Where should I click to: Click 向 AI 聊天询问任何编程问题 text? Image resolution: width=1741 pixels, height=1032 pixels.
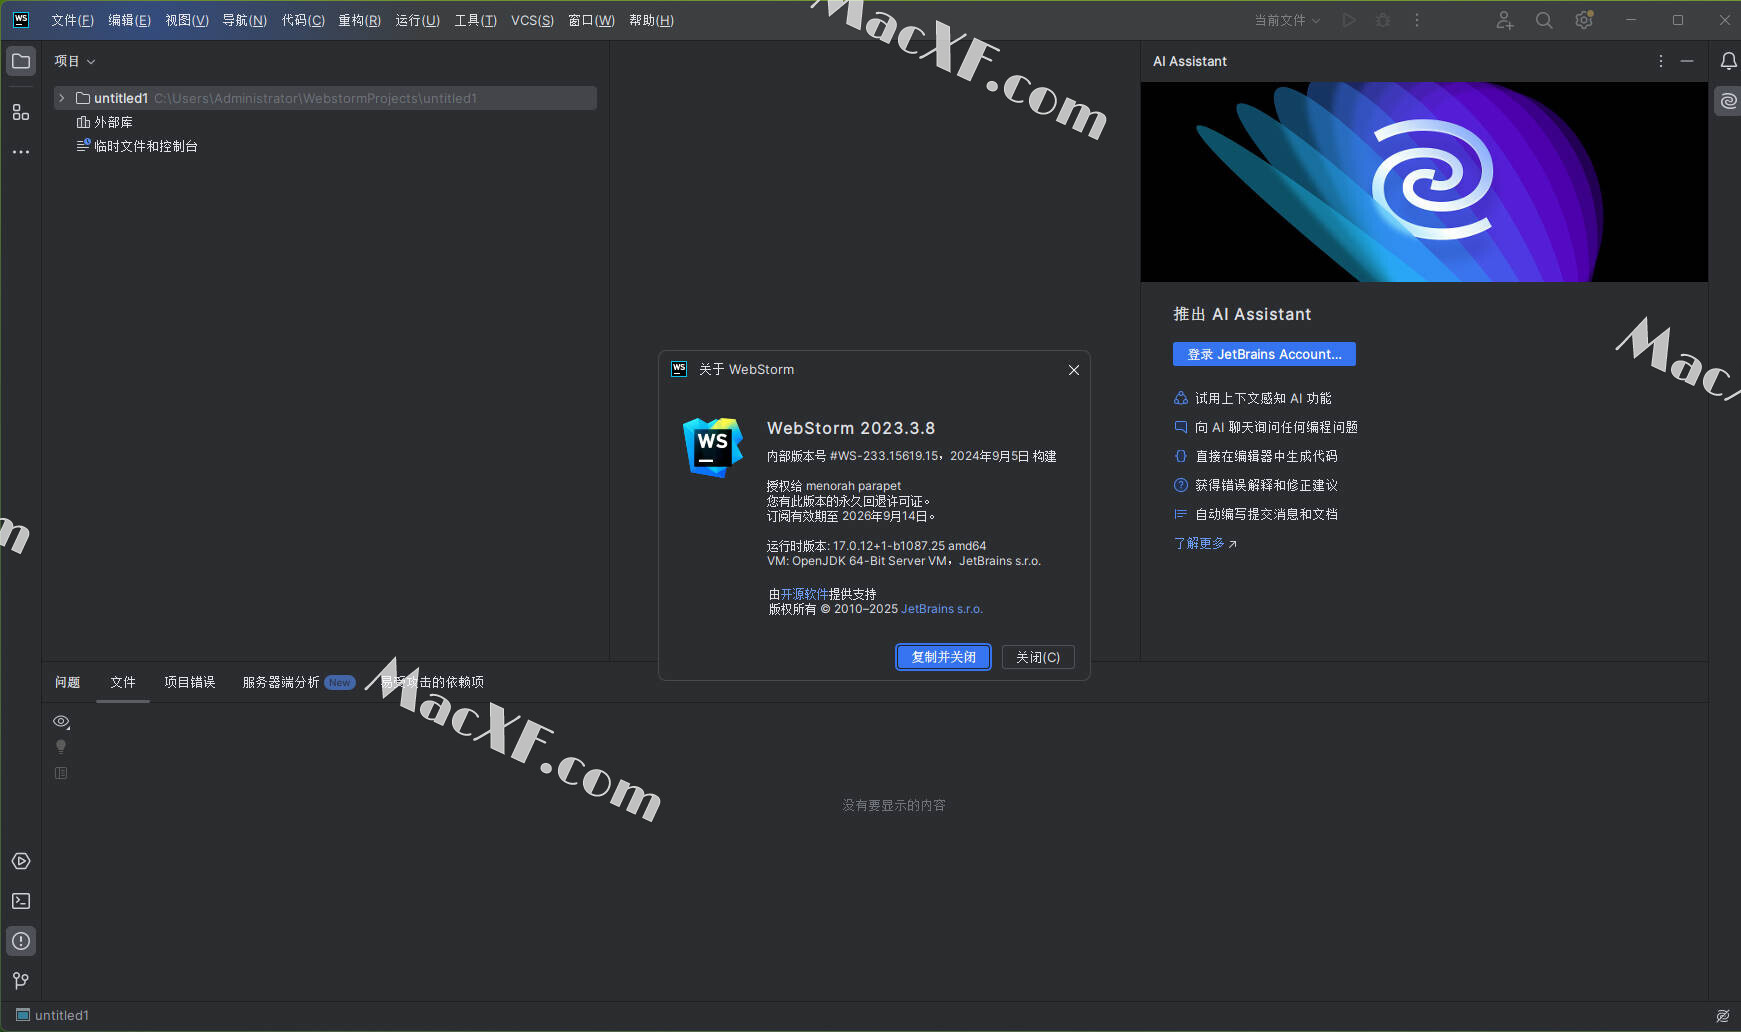(1276, 427)
